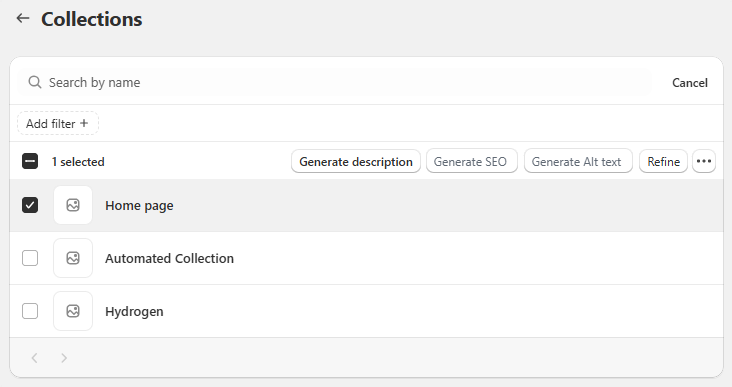The width and height of the screenshot is (732, 387).
Task: Click the '1 selected' label
Action: pyautogui.click(x=78, y=162)
